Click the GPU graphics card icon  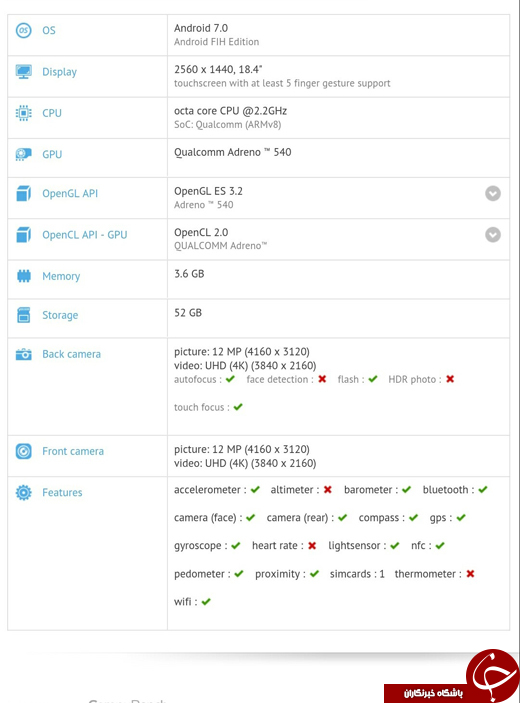(23, 154)
